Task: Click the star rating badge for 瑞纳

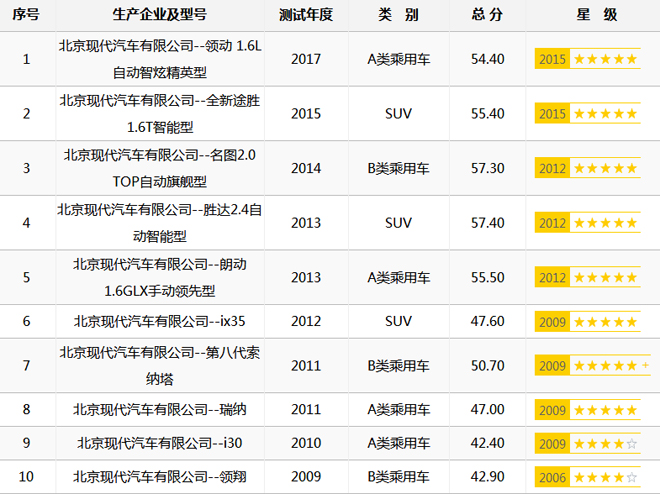Action: click(588, 410)
